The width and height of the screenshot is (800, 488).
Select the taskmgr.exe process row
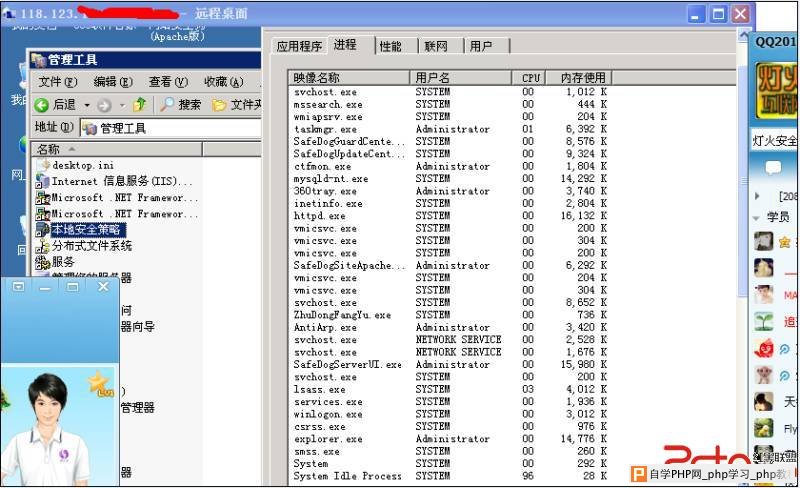(x=450, y=129)
